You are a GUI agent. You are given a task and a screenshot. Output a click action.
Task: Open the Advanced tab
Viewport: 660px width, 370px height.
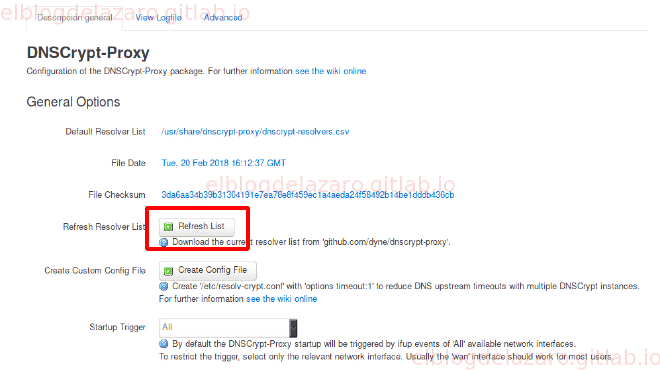coord(223,18)
